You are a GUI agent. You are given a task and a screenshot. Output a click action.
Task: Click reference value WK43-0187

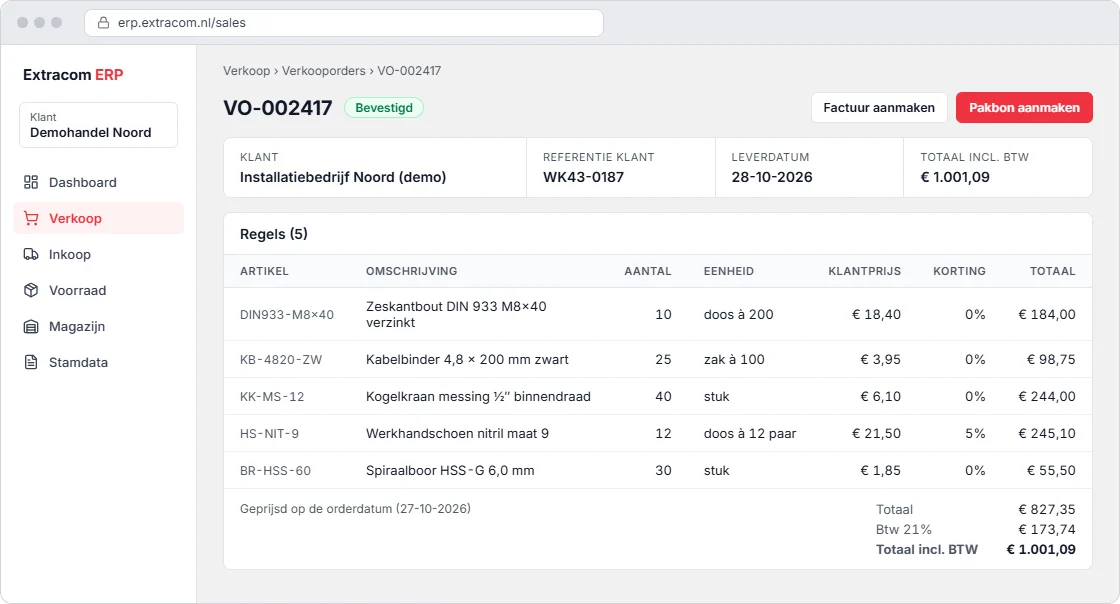584,177
